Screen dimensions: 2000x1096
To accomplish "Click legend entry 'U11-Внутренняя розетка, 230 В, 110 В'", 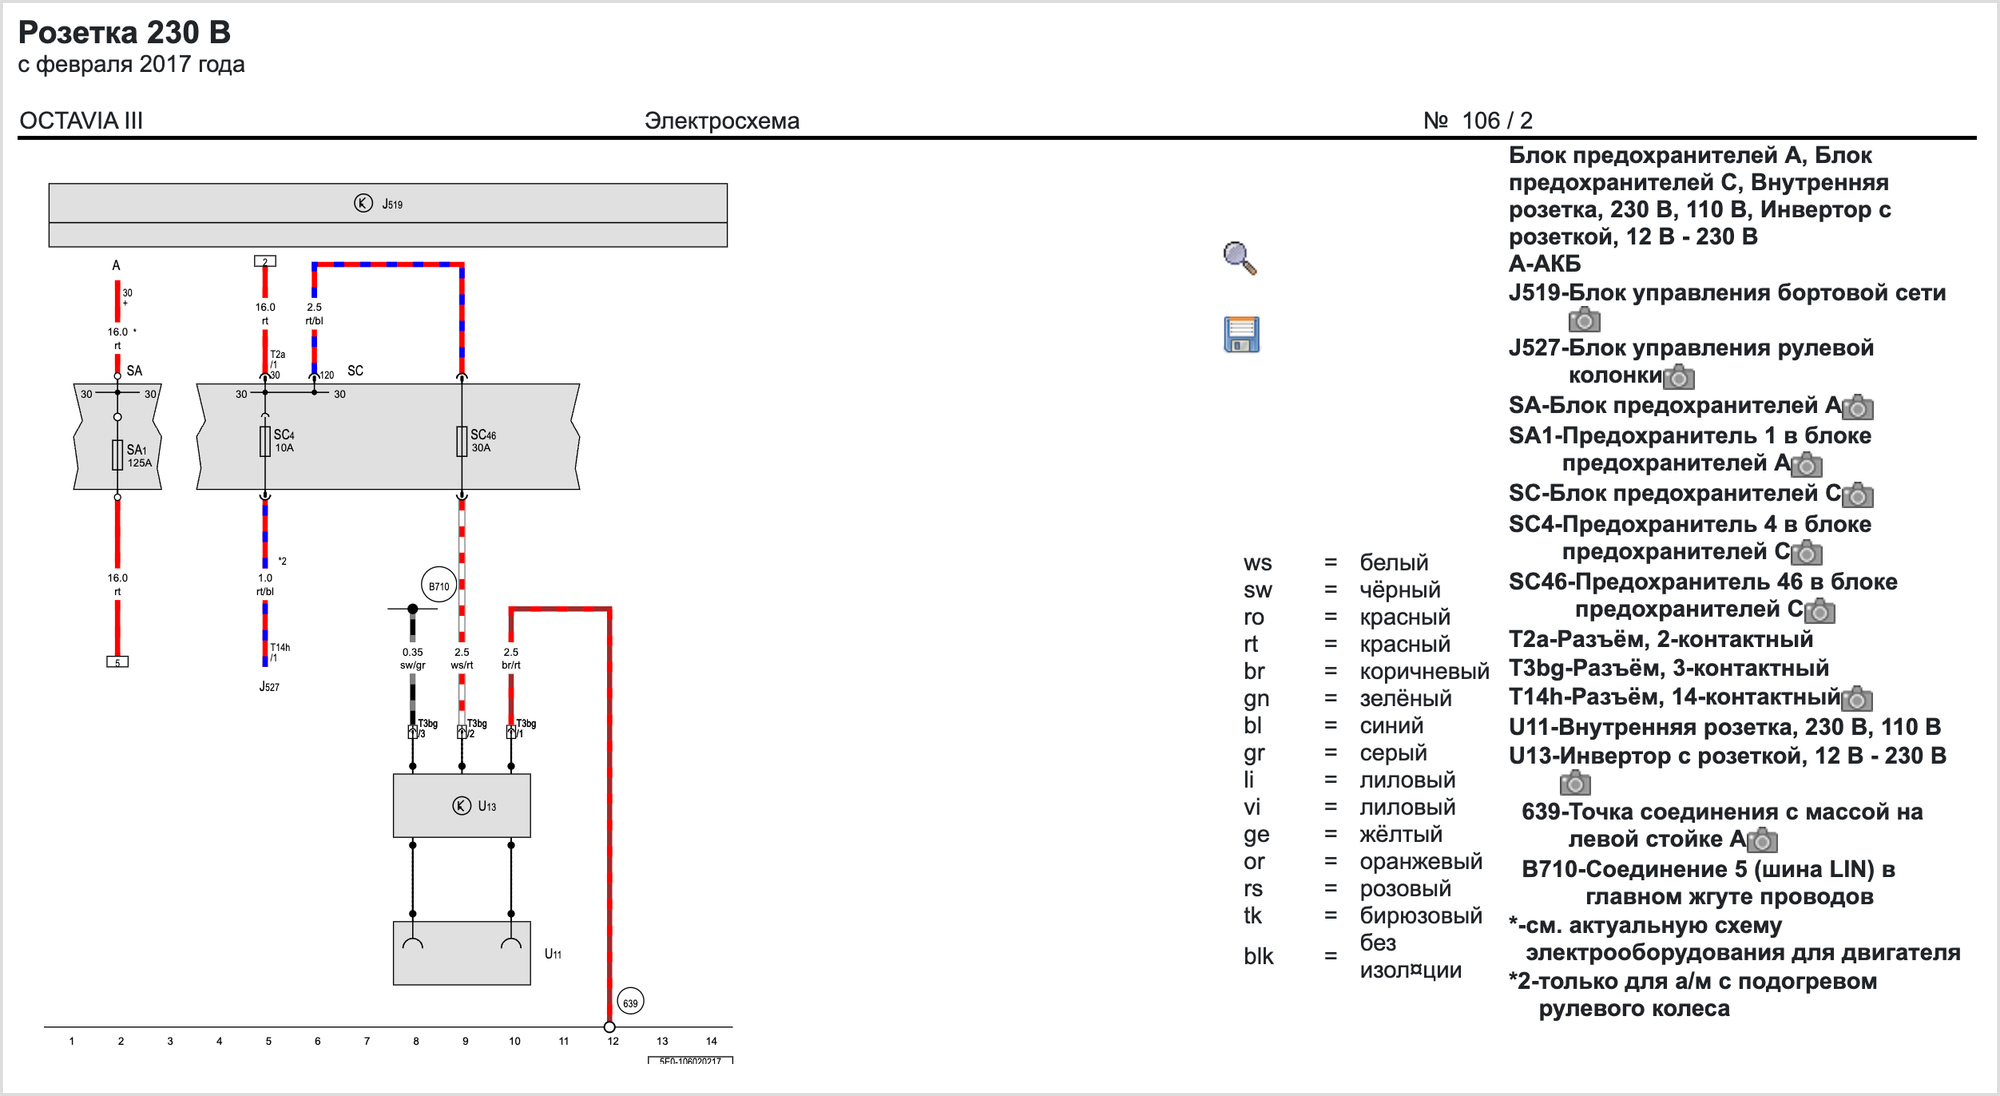I will (1725, 727).
